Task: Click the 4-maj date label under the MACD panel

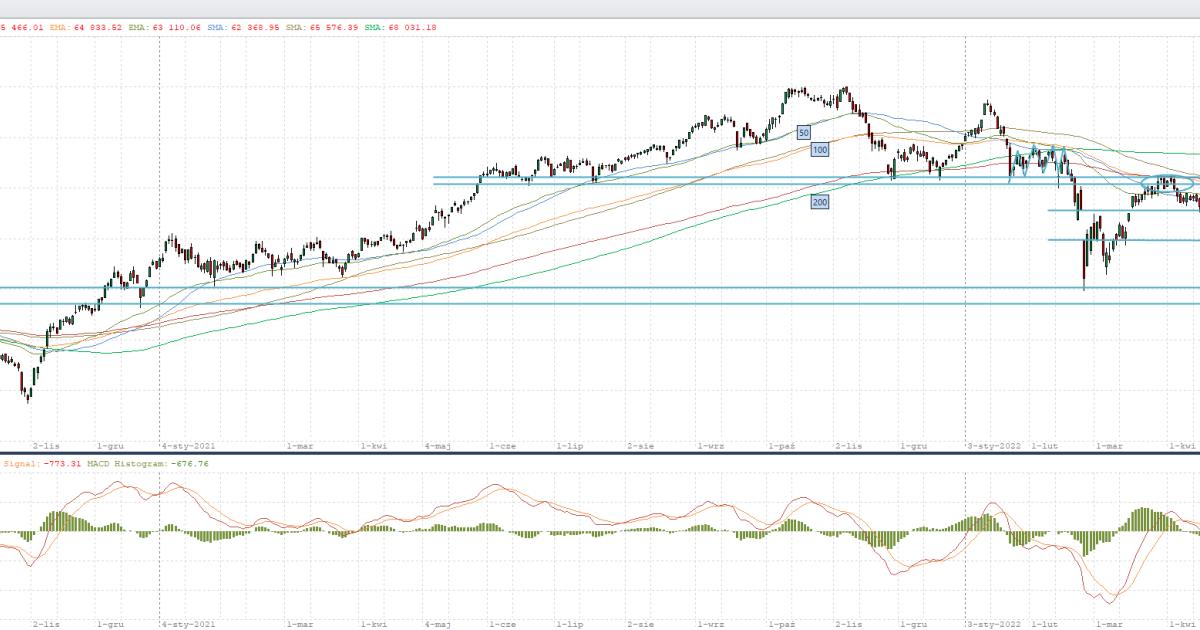Action: (438, 622)
